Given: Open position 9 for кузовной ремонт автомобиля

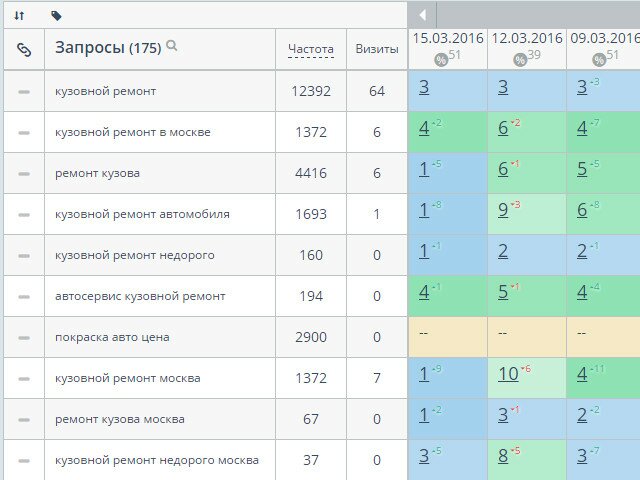Looking at the screenshot, I should (503, 210).
